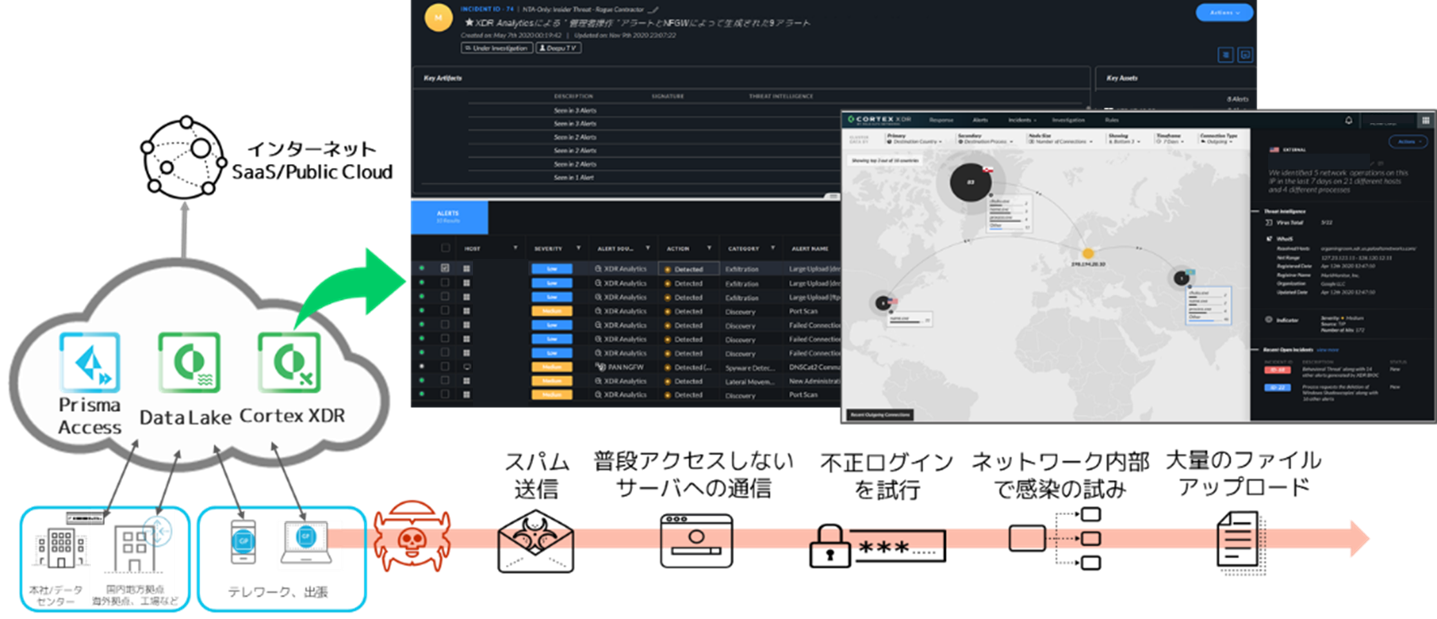Click the blue Actions button
This screenshot has width=1437, height=619.
pos(1225,12)
